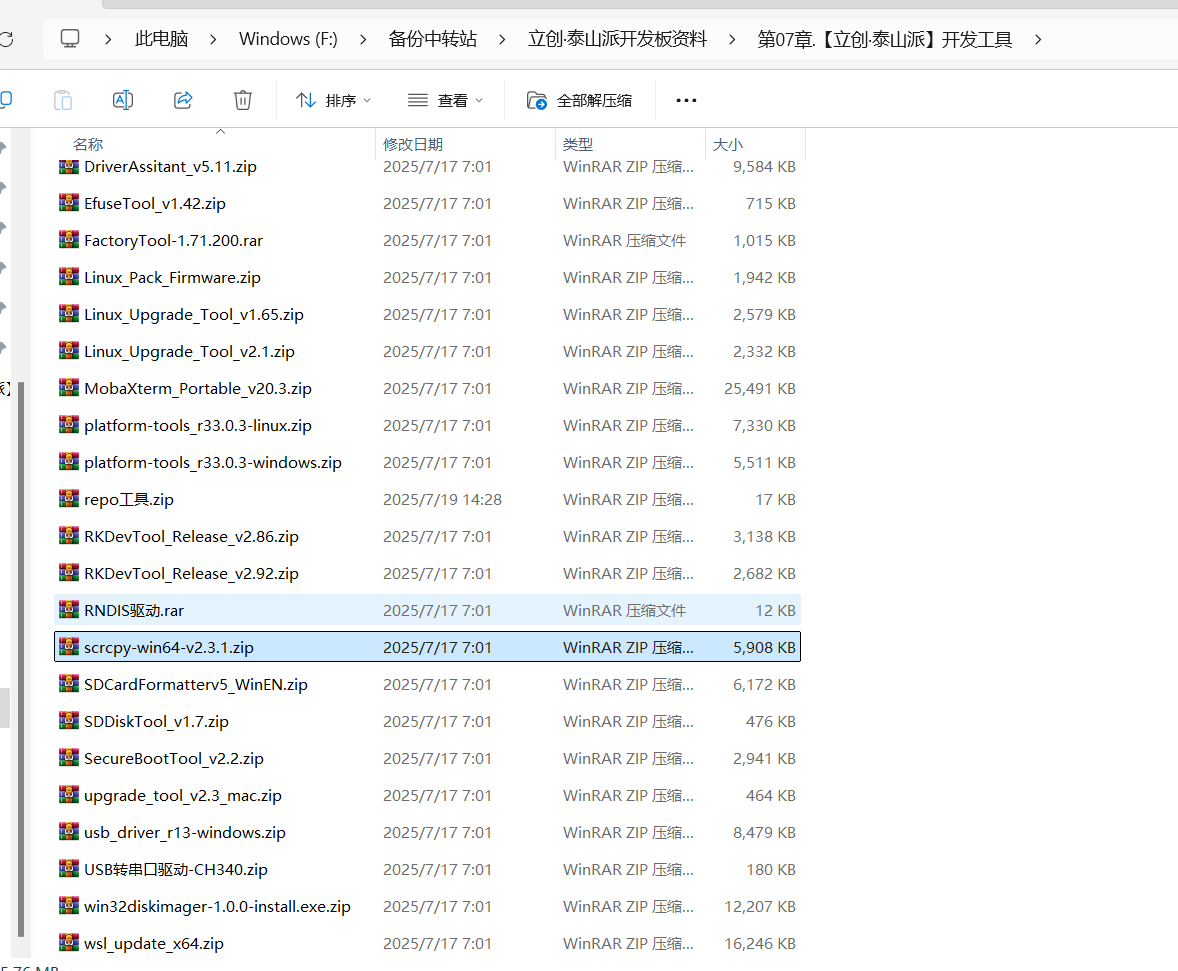
Task: Click WinRAR icon of EfuseTool_v1.42.zip
Action: click(x=68, y=203)
